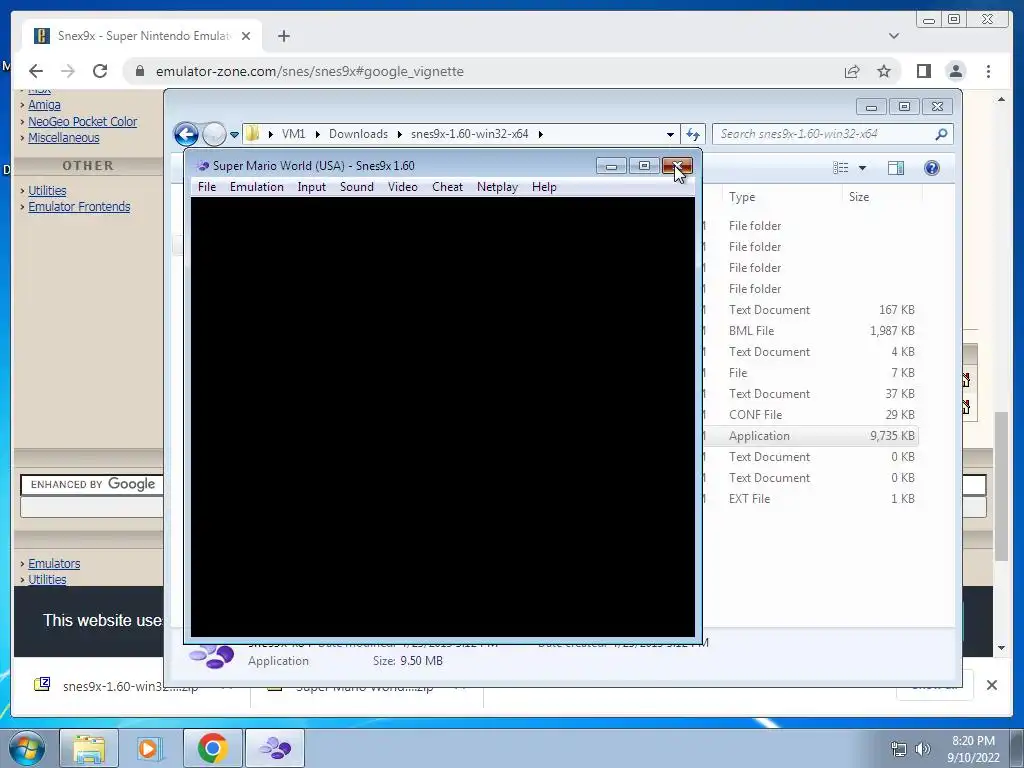Open the Video menu in Snes9x
This screenshot has height=768, width=1024.
[x=402, y=187]
